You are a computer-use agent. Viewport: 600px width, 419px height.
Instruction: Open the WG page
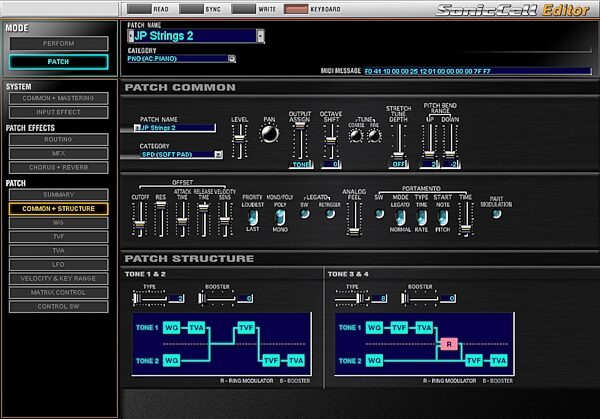(59, 223)
